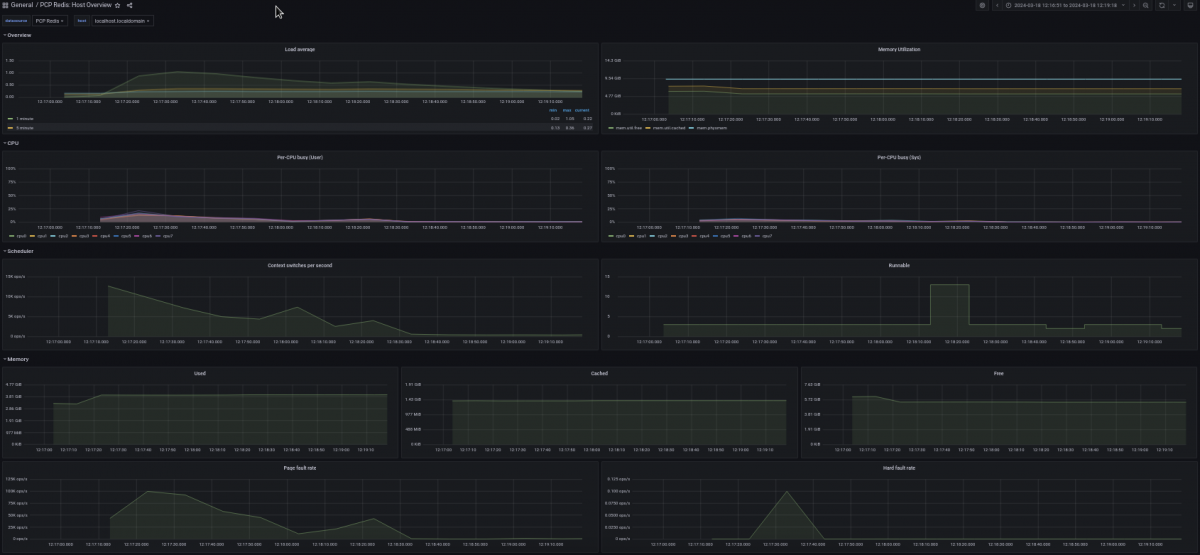This screenshot has height=555, width=1200.
Task: Open the Free memory panel title
Action: coord(999,373)
